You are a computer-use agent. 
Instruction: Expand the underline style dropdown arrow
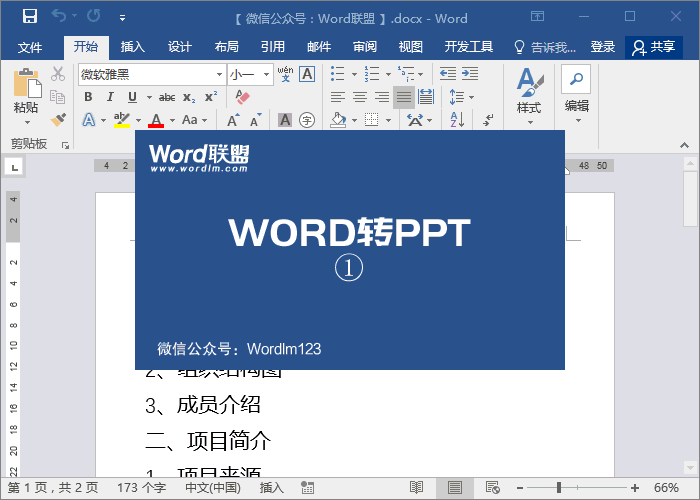click(149, 97)
